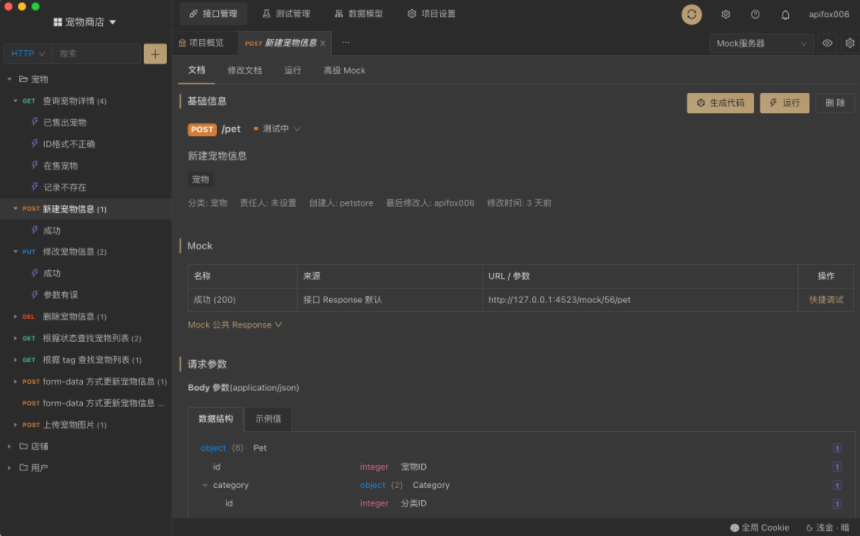Screen dimensions: 860x536
Task: Go to 测试管理 top tab
Action: click(286, 14)
